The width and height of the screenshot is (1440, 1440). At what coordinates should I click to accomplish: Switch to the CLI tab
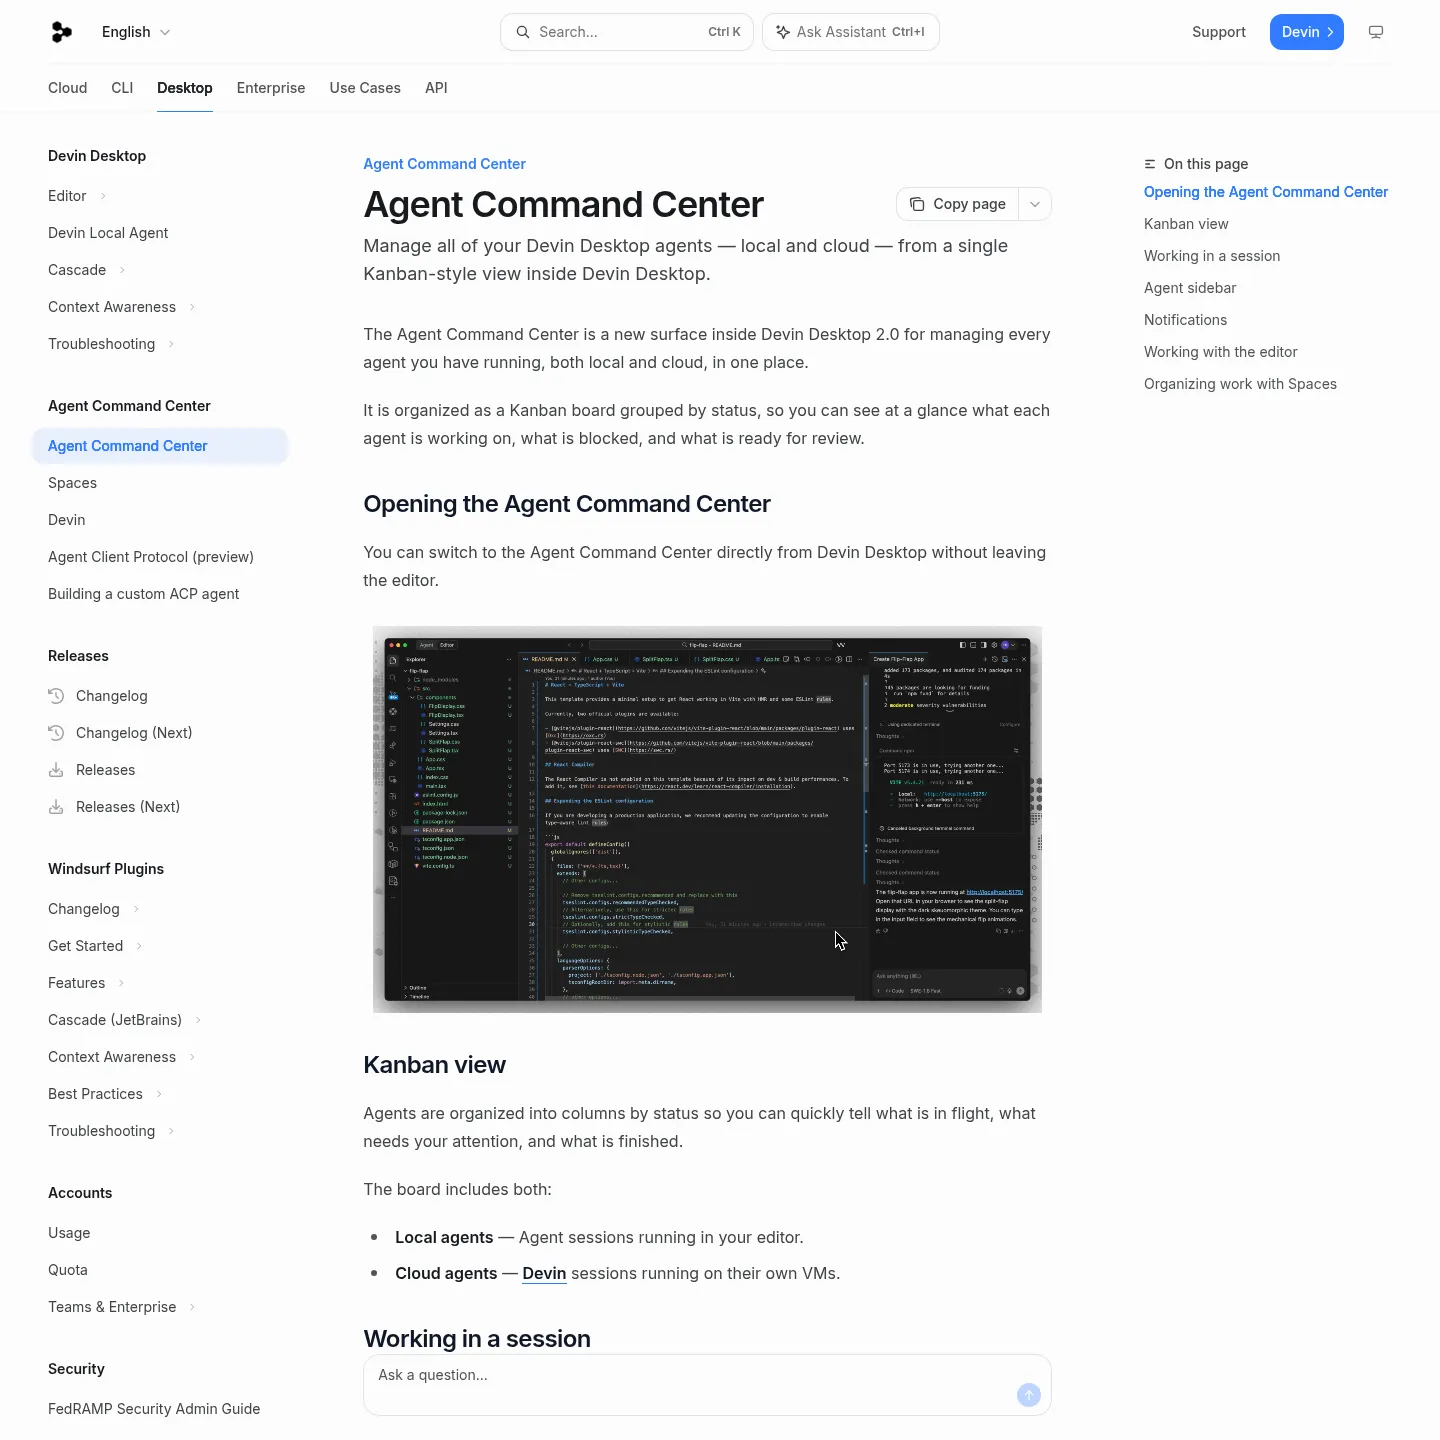(x=122, y=88)
